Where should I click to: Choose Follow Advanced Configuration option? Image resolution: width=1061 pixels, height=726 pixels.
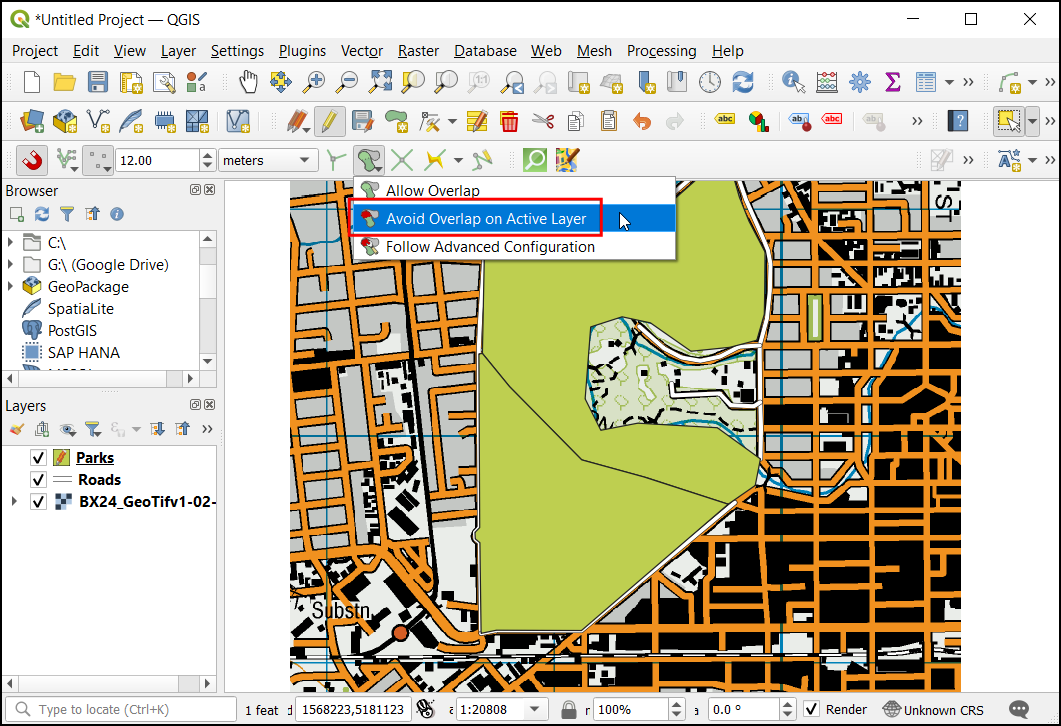point(490,247)
